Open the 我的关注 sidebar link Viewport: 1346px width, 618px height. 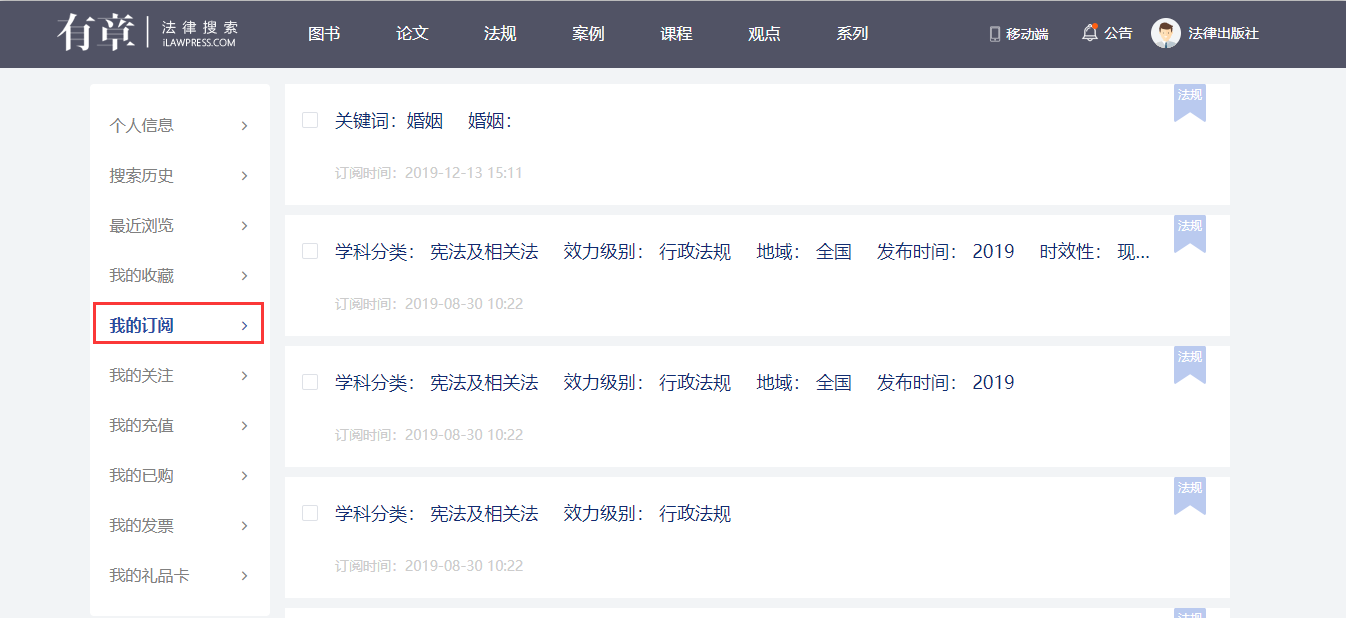tap(141, 376)
